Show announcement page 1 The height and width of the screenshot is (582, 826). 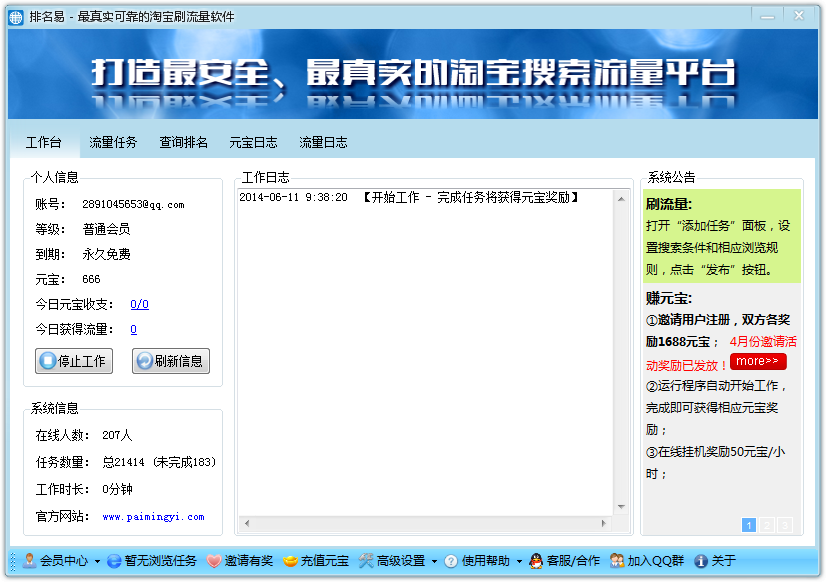point(749,525)
